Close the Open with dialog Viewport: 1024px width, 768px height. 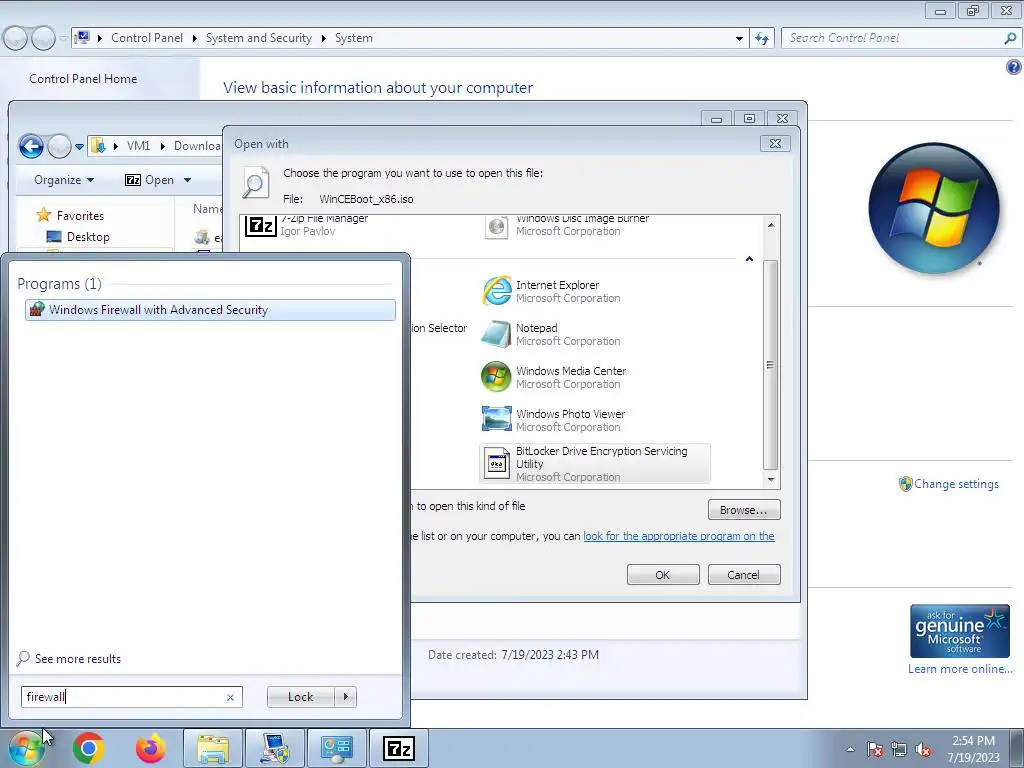point(775,143)
